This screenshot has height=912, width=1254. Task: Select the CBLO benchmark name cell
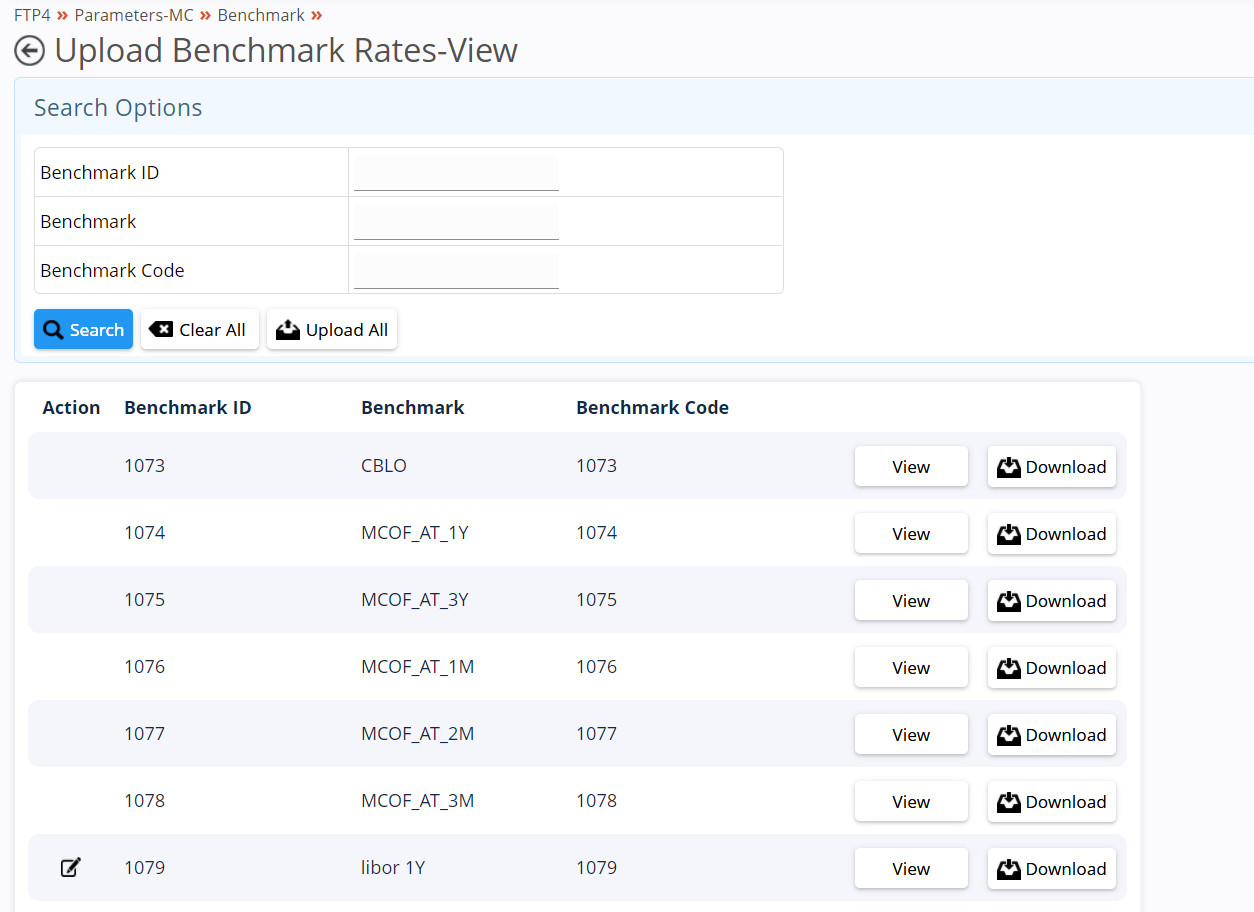tap(384, 465)
